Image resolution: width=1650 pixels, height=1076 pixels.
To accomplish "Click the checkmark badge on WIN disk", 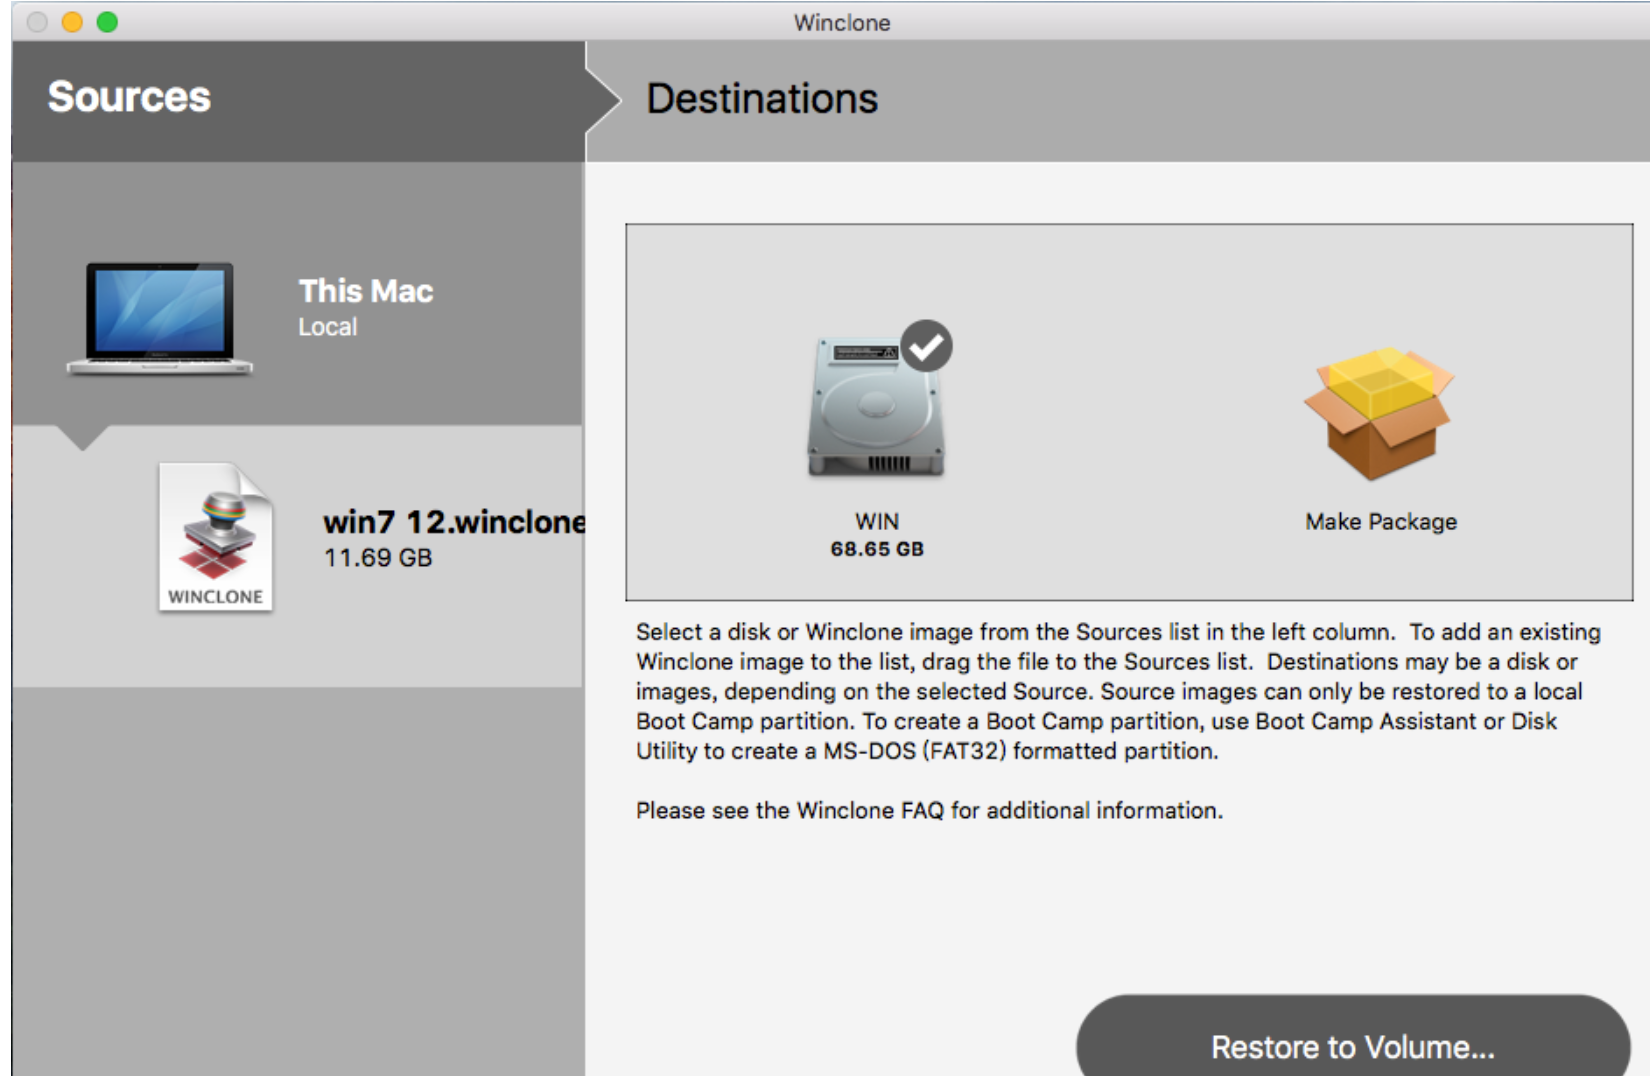I will (x=927, y=346).
